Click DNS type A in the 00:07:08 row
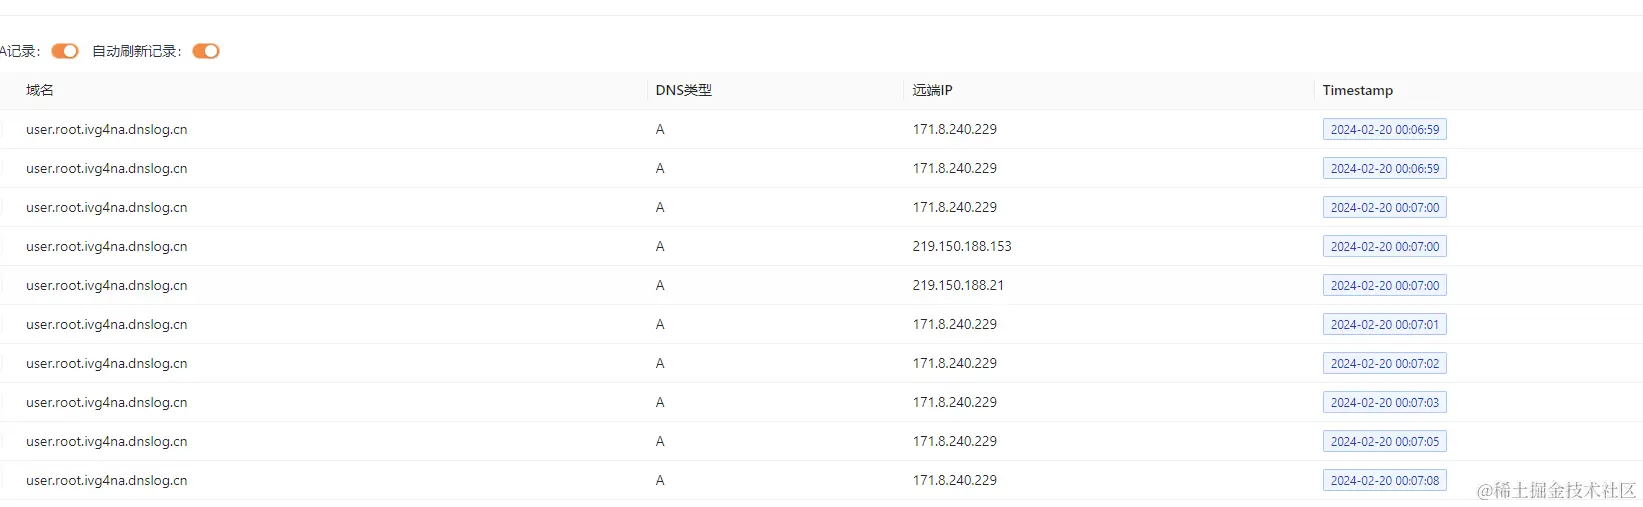This screenshot has height=507, width=1643. (x=660, y=480)
